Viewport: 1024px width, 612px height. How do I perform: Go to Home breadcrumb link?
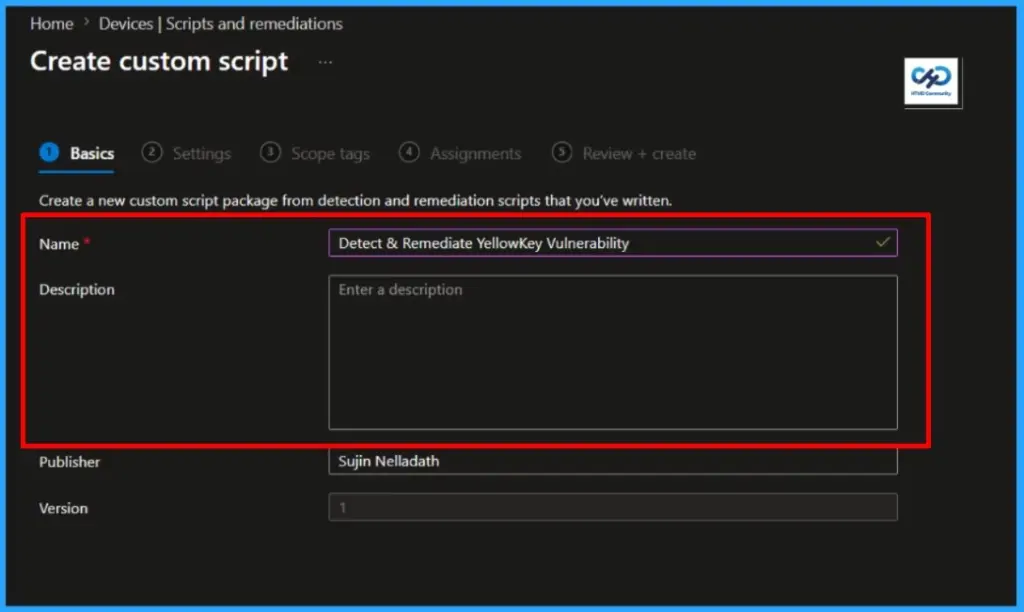tap(52, 24)
